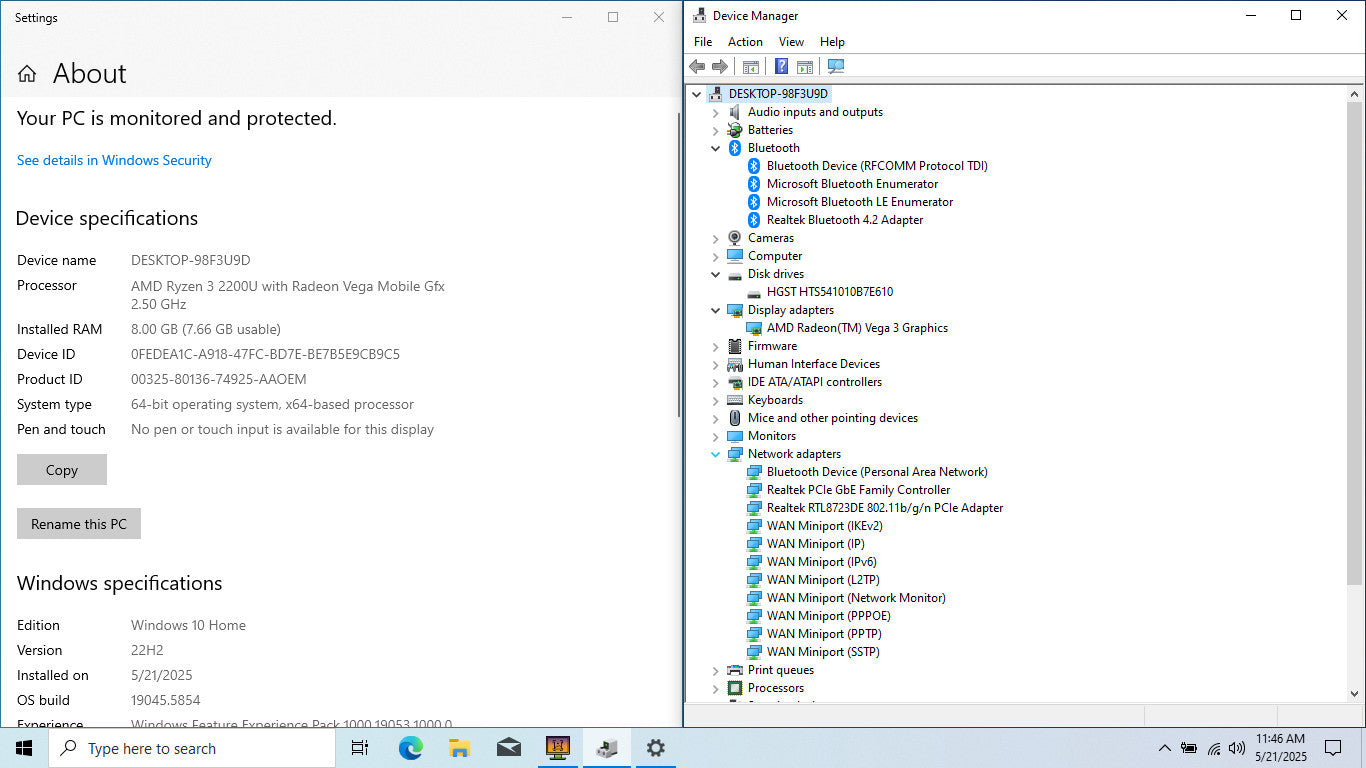Open File Explorer from the taskbar

459,748
